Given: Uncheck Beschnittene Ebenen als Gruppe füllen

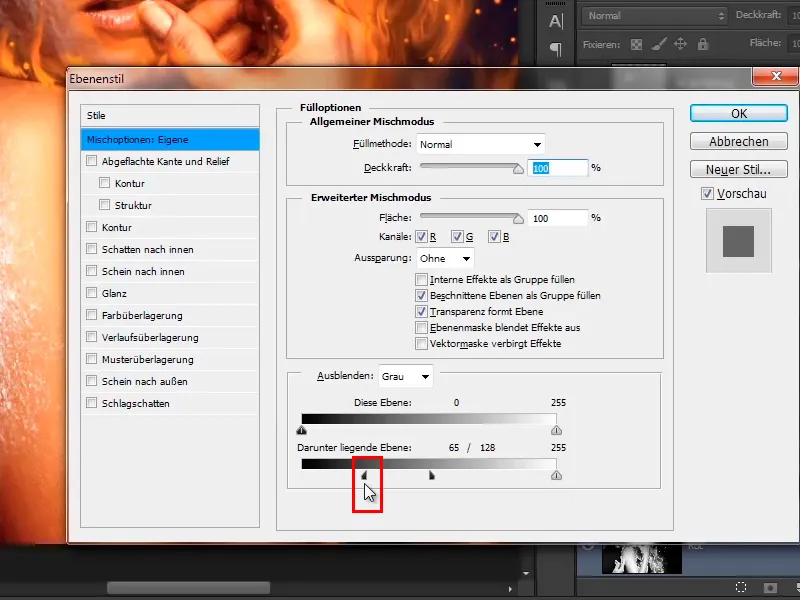Looking at the screenshot, I should coord(421,295).
